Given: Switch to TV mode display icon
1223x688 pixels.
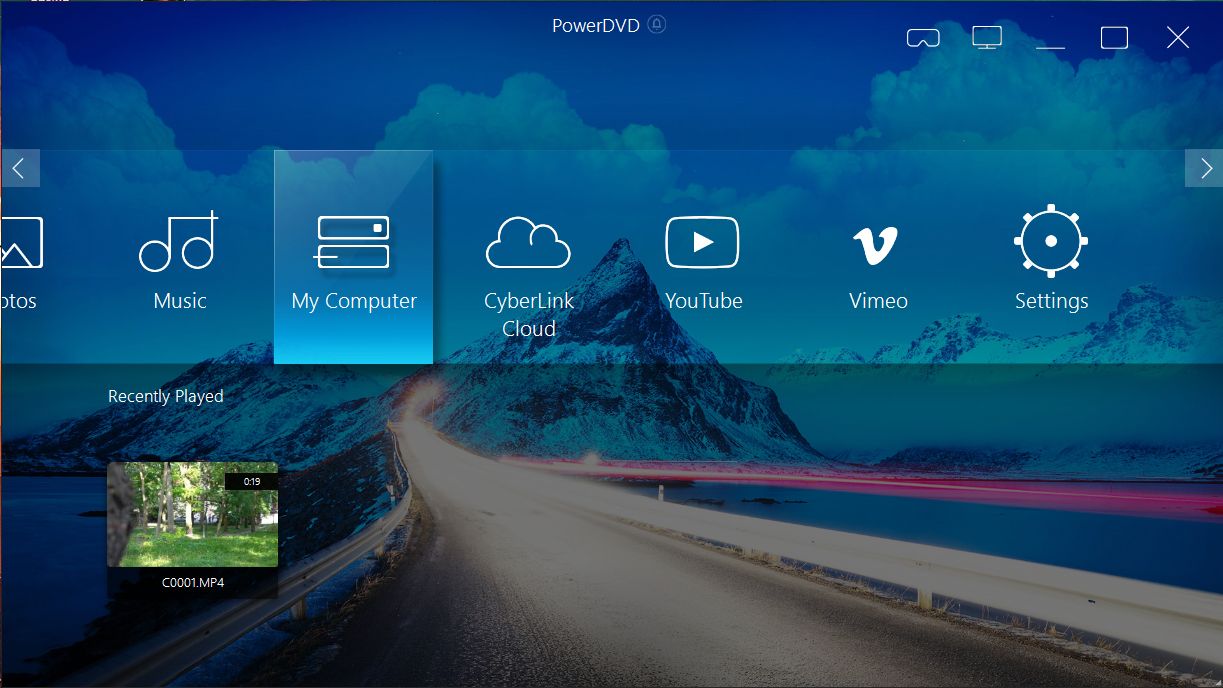Looking at the screenshot, I should coord(987,38).
